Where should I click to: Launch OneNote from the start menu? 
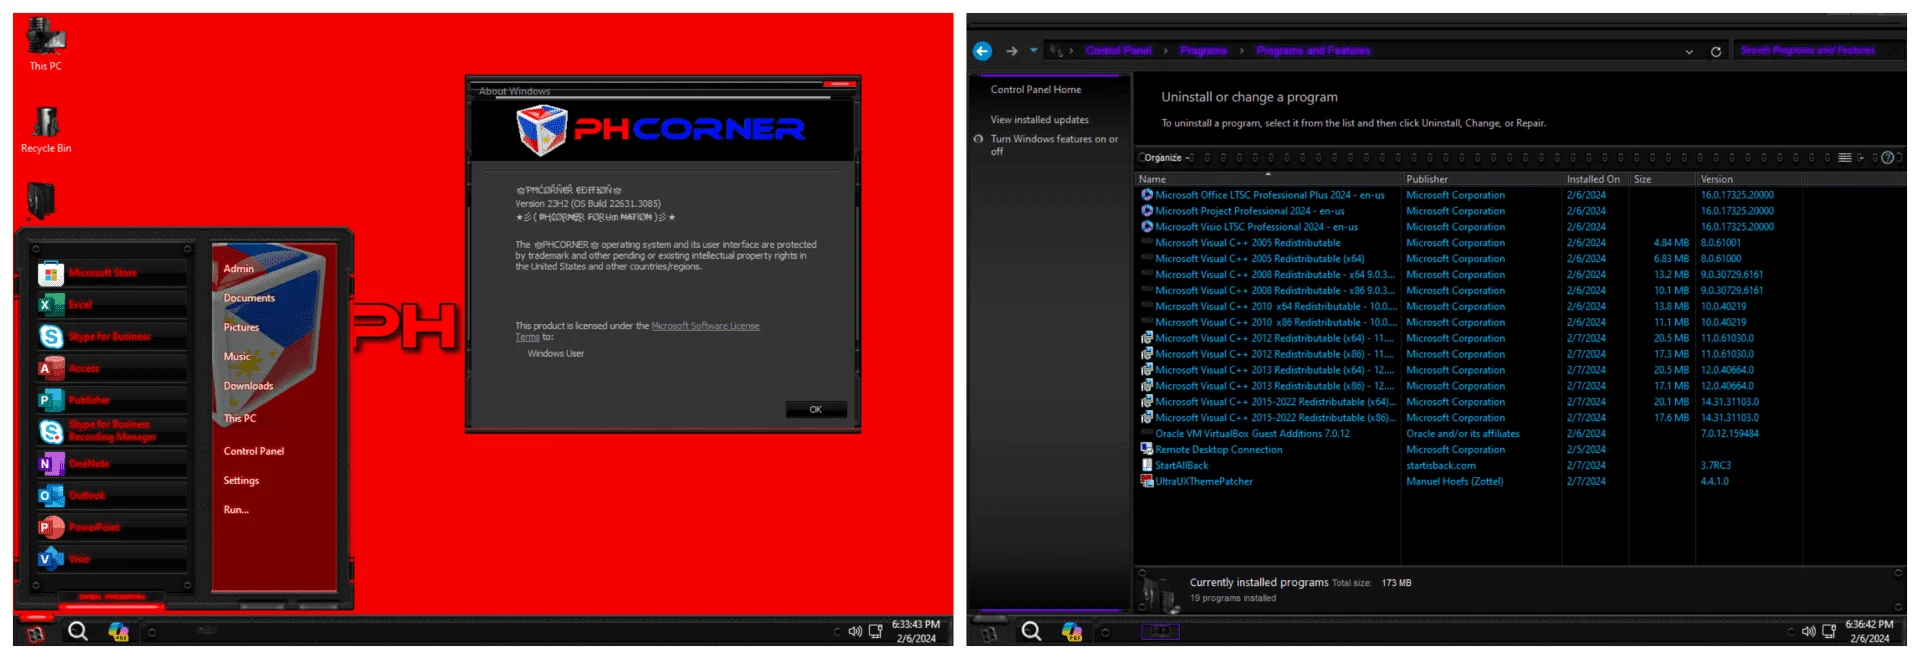111,464
